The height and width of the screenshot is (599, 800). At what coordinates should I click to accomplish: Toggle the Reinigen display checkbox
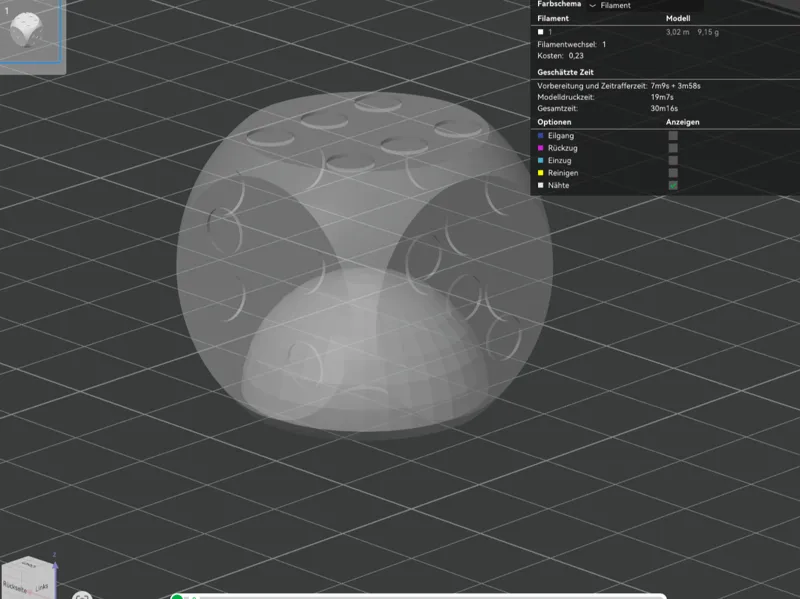click(673, 173)
